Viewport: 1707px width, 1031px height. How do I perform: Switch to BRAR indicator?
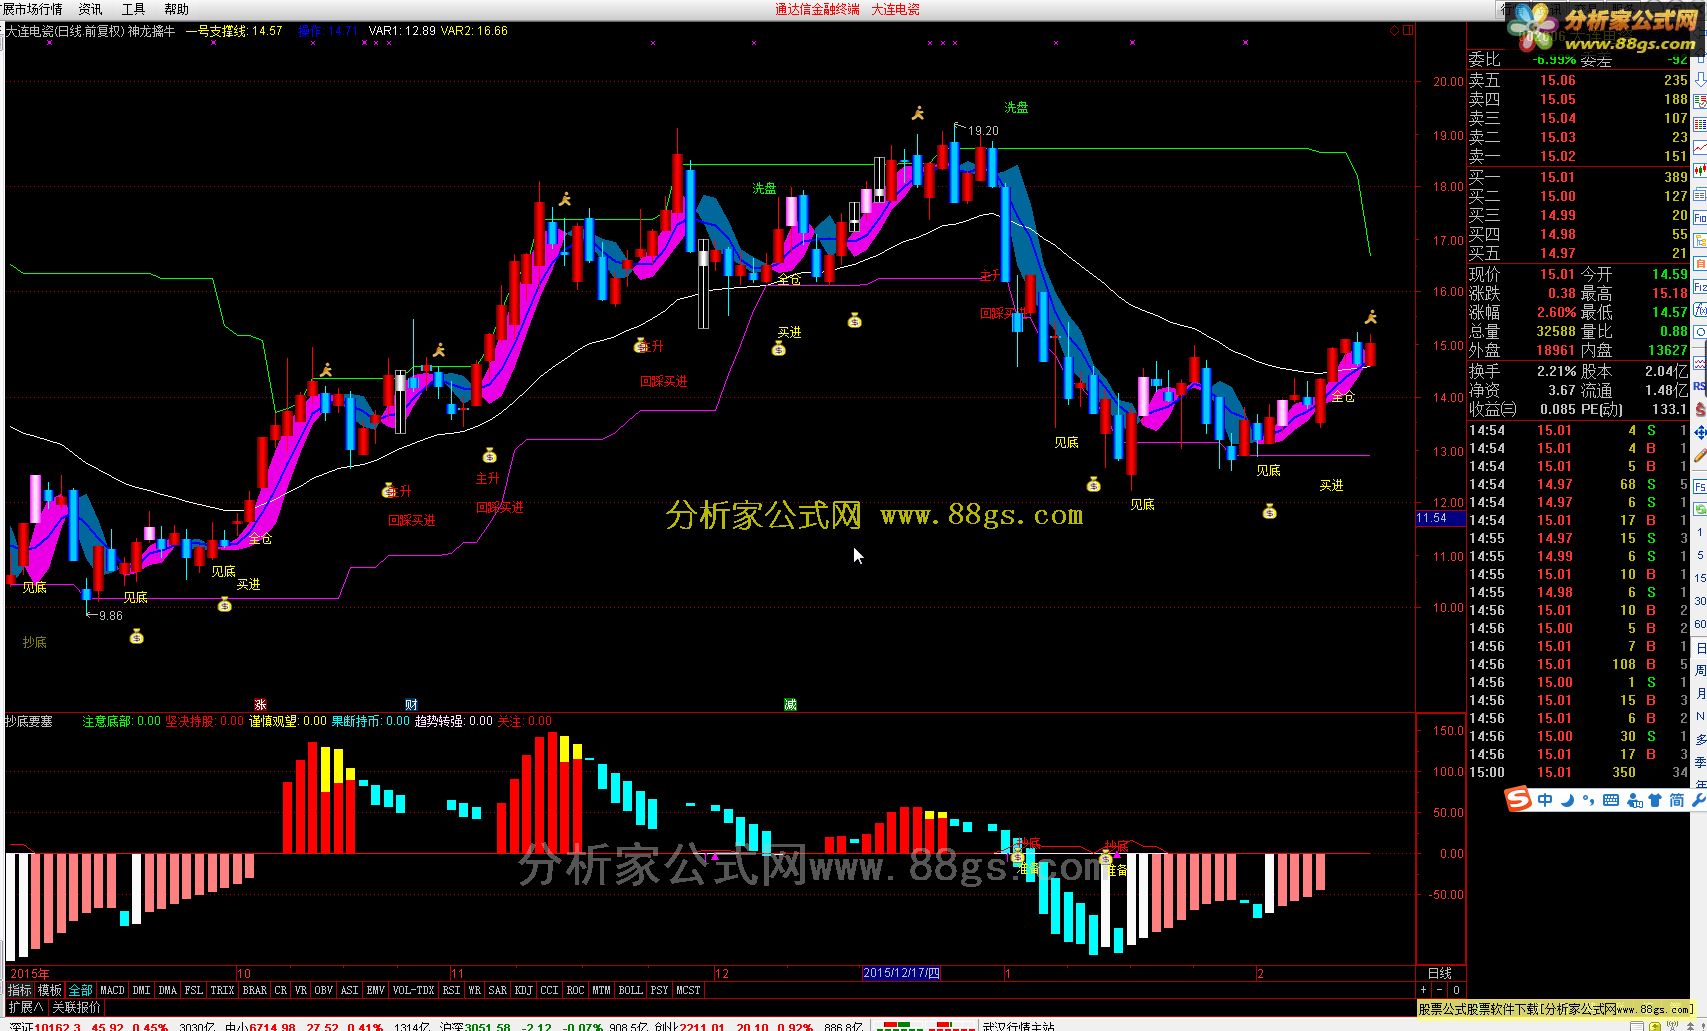(x=254, y=990)
